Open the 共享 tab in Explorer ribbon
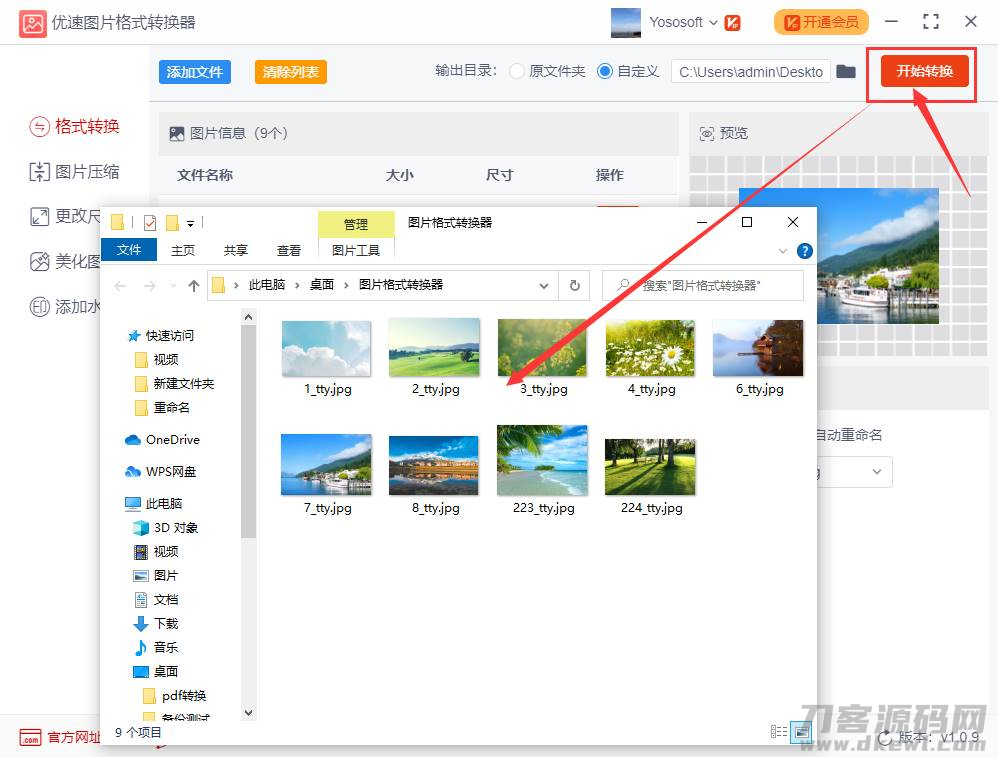The width and height of the screenshot is (998, 757). click(x=235, y=251)
